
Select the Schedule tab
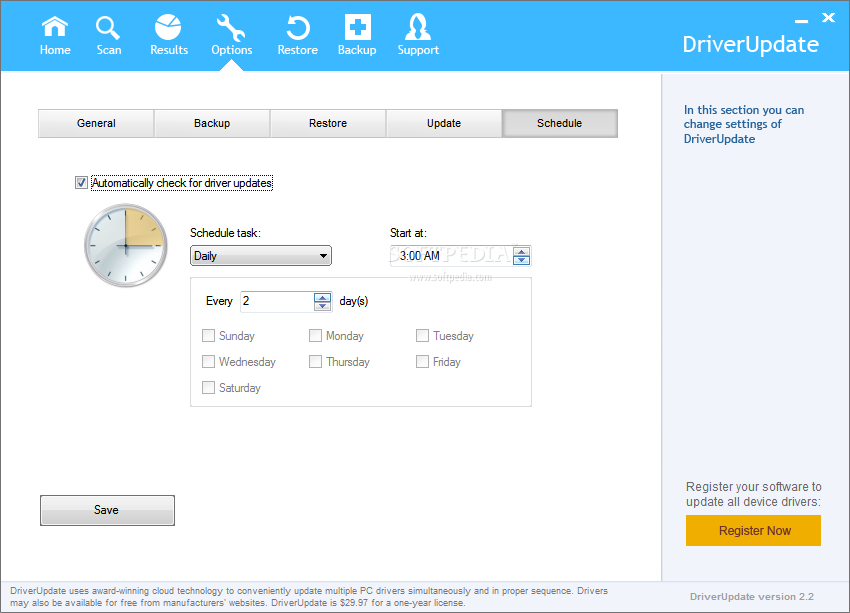click(x=559, y=123)
